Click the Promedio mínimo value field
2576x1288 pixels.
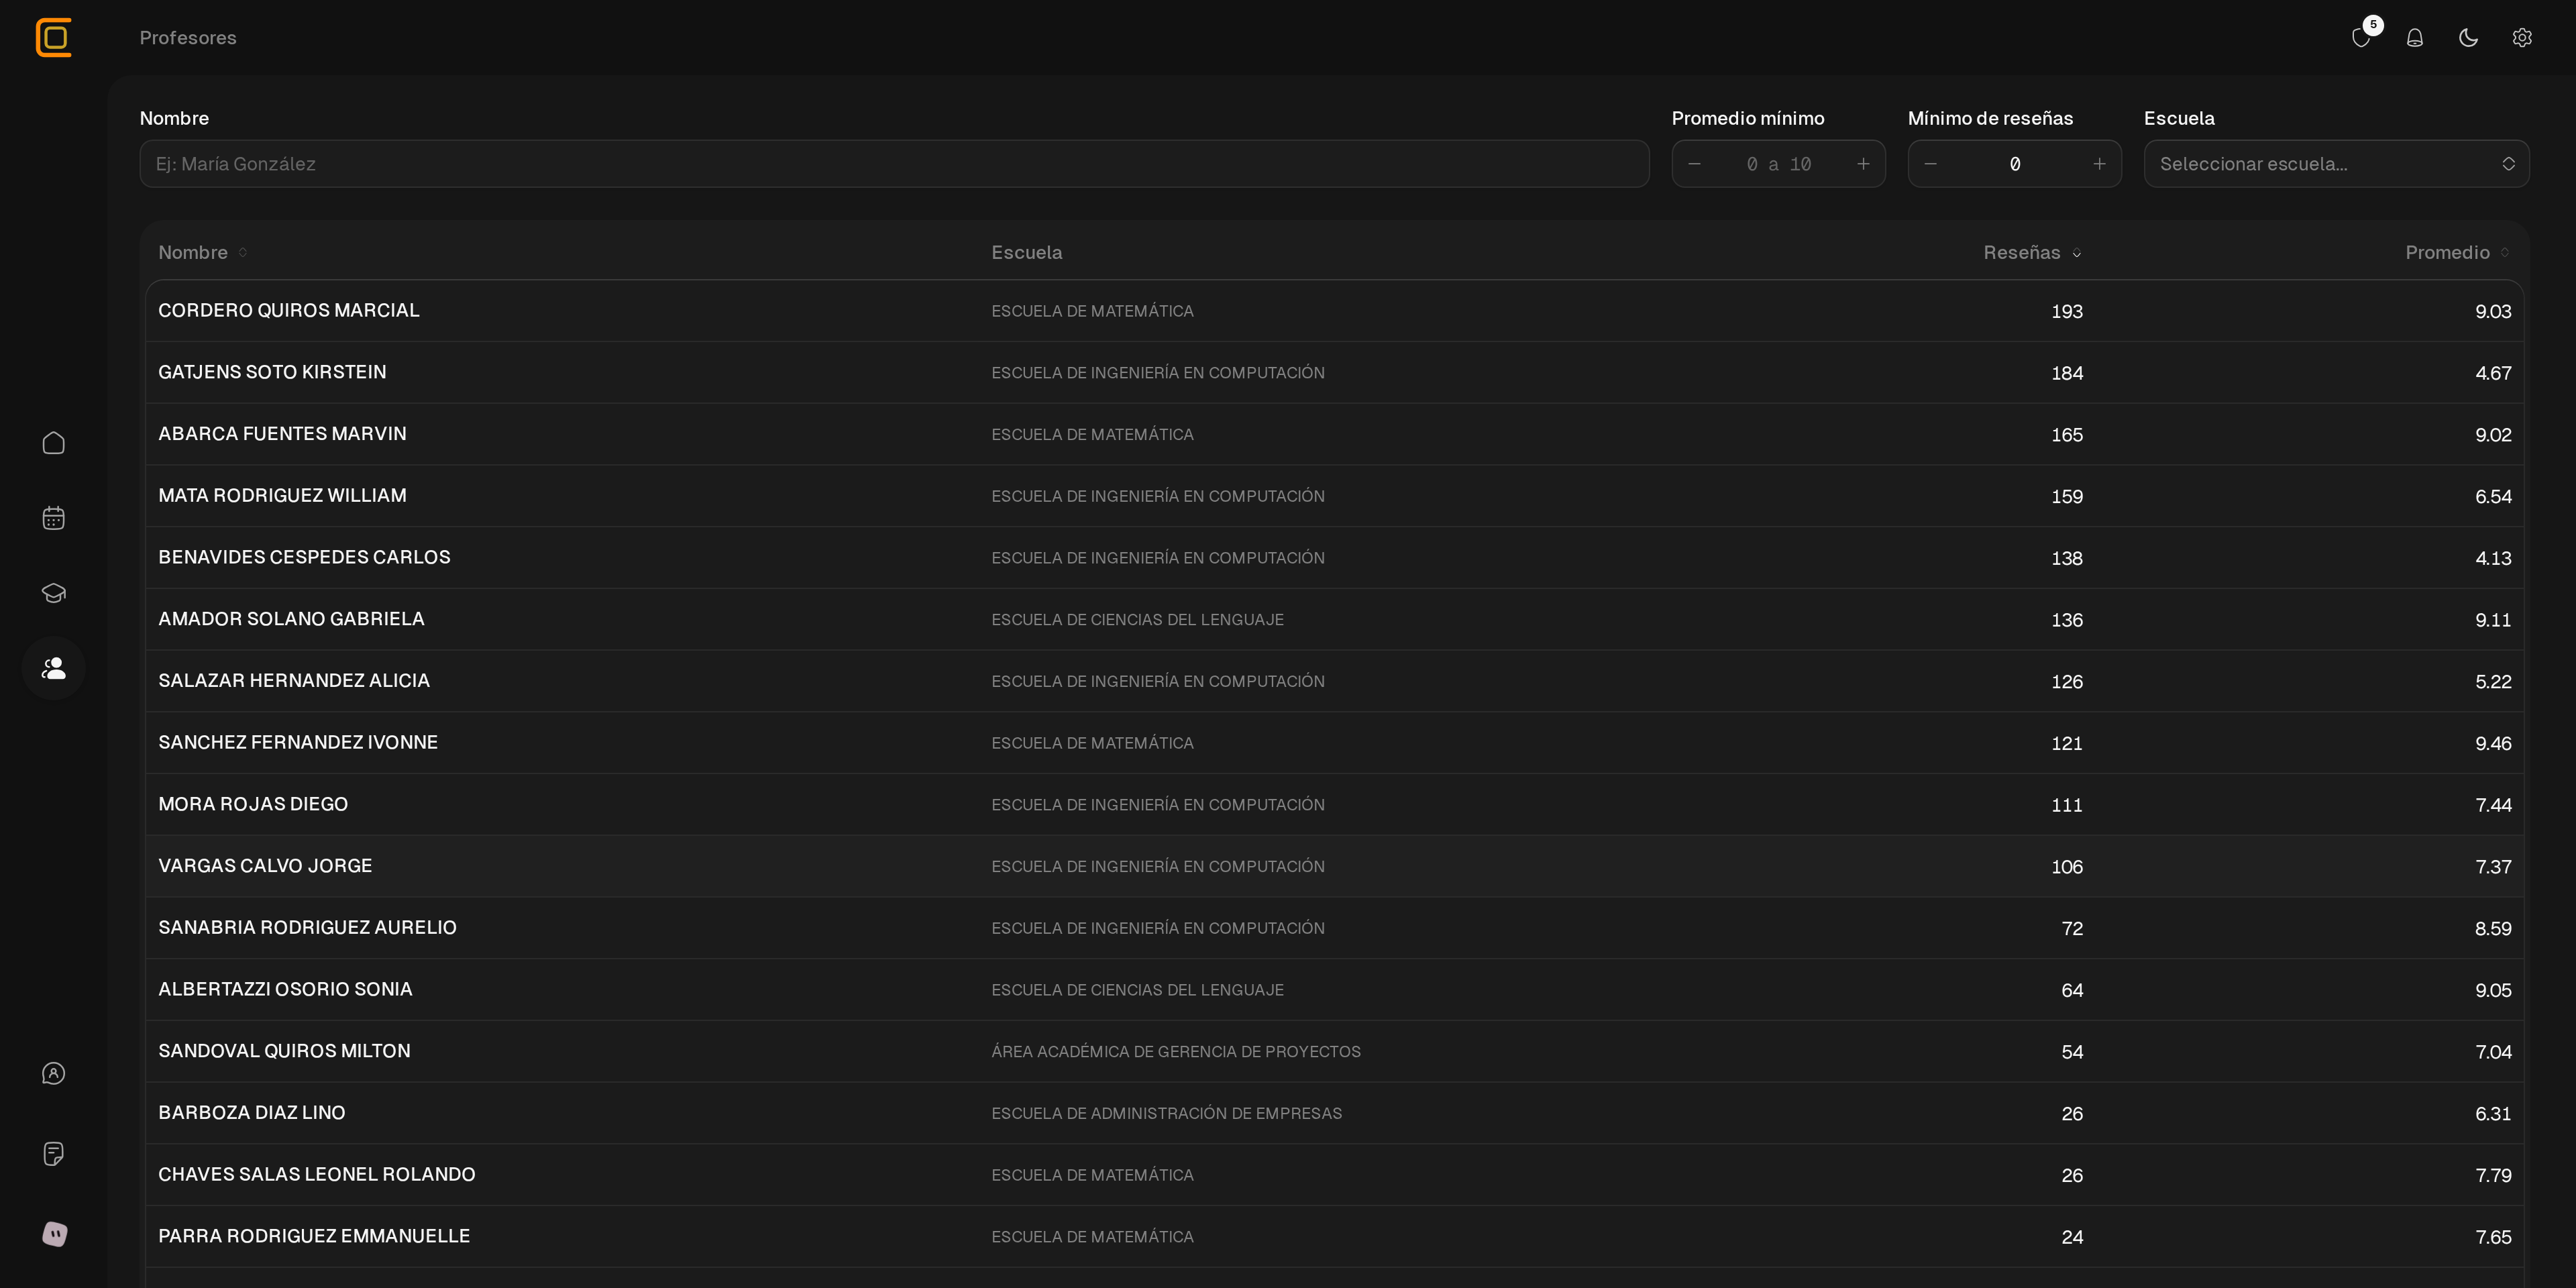(x=1779, y=164)
